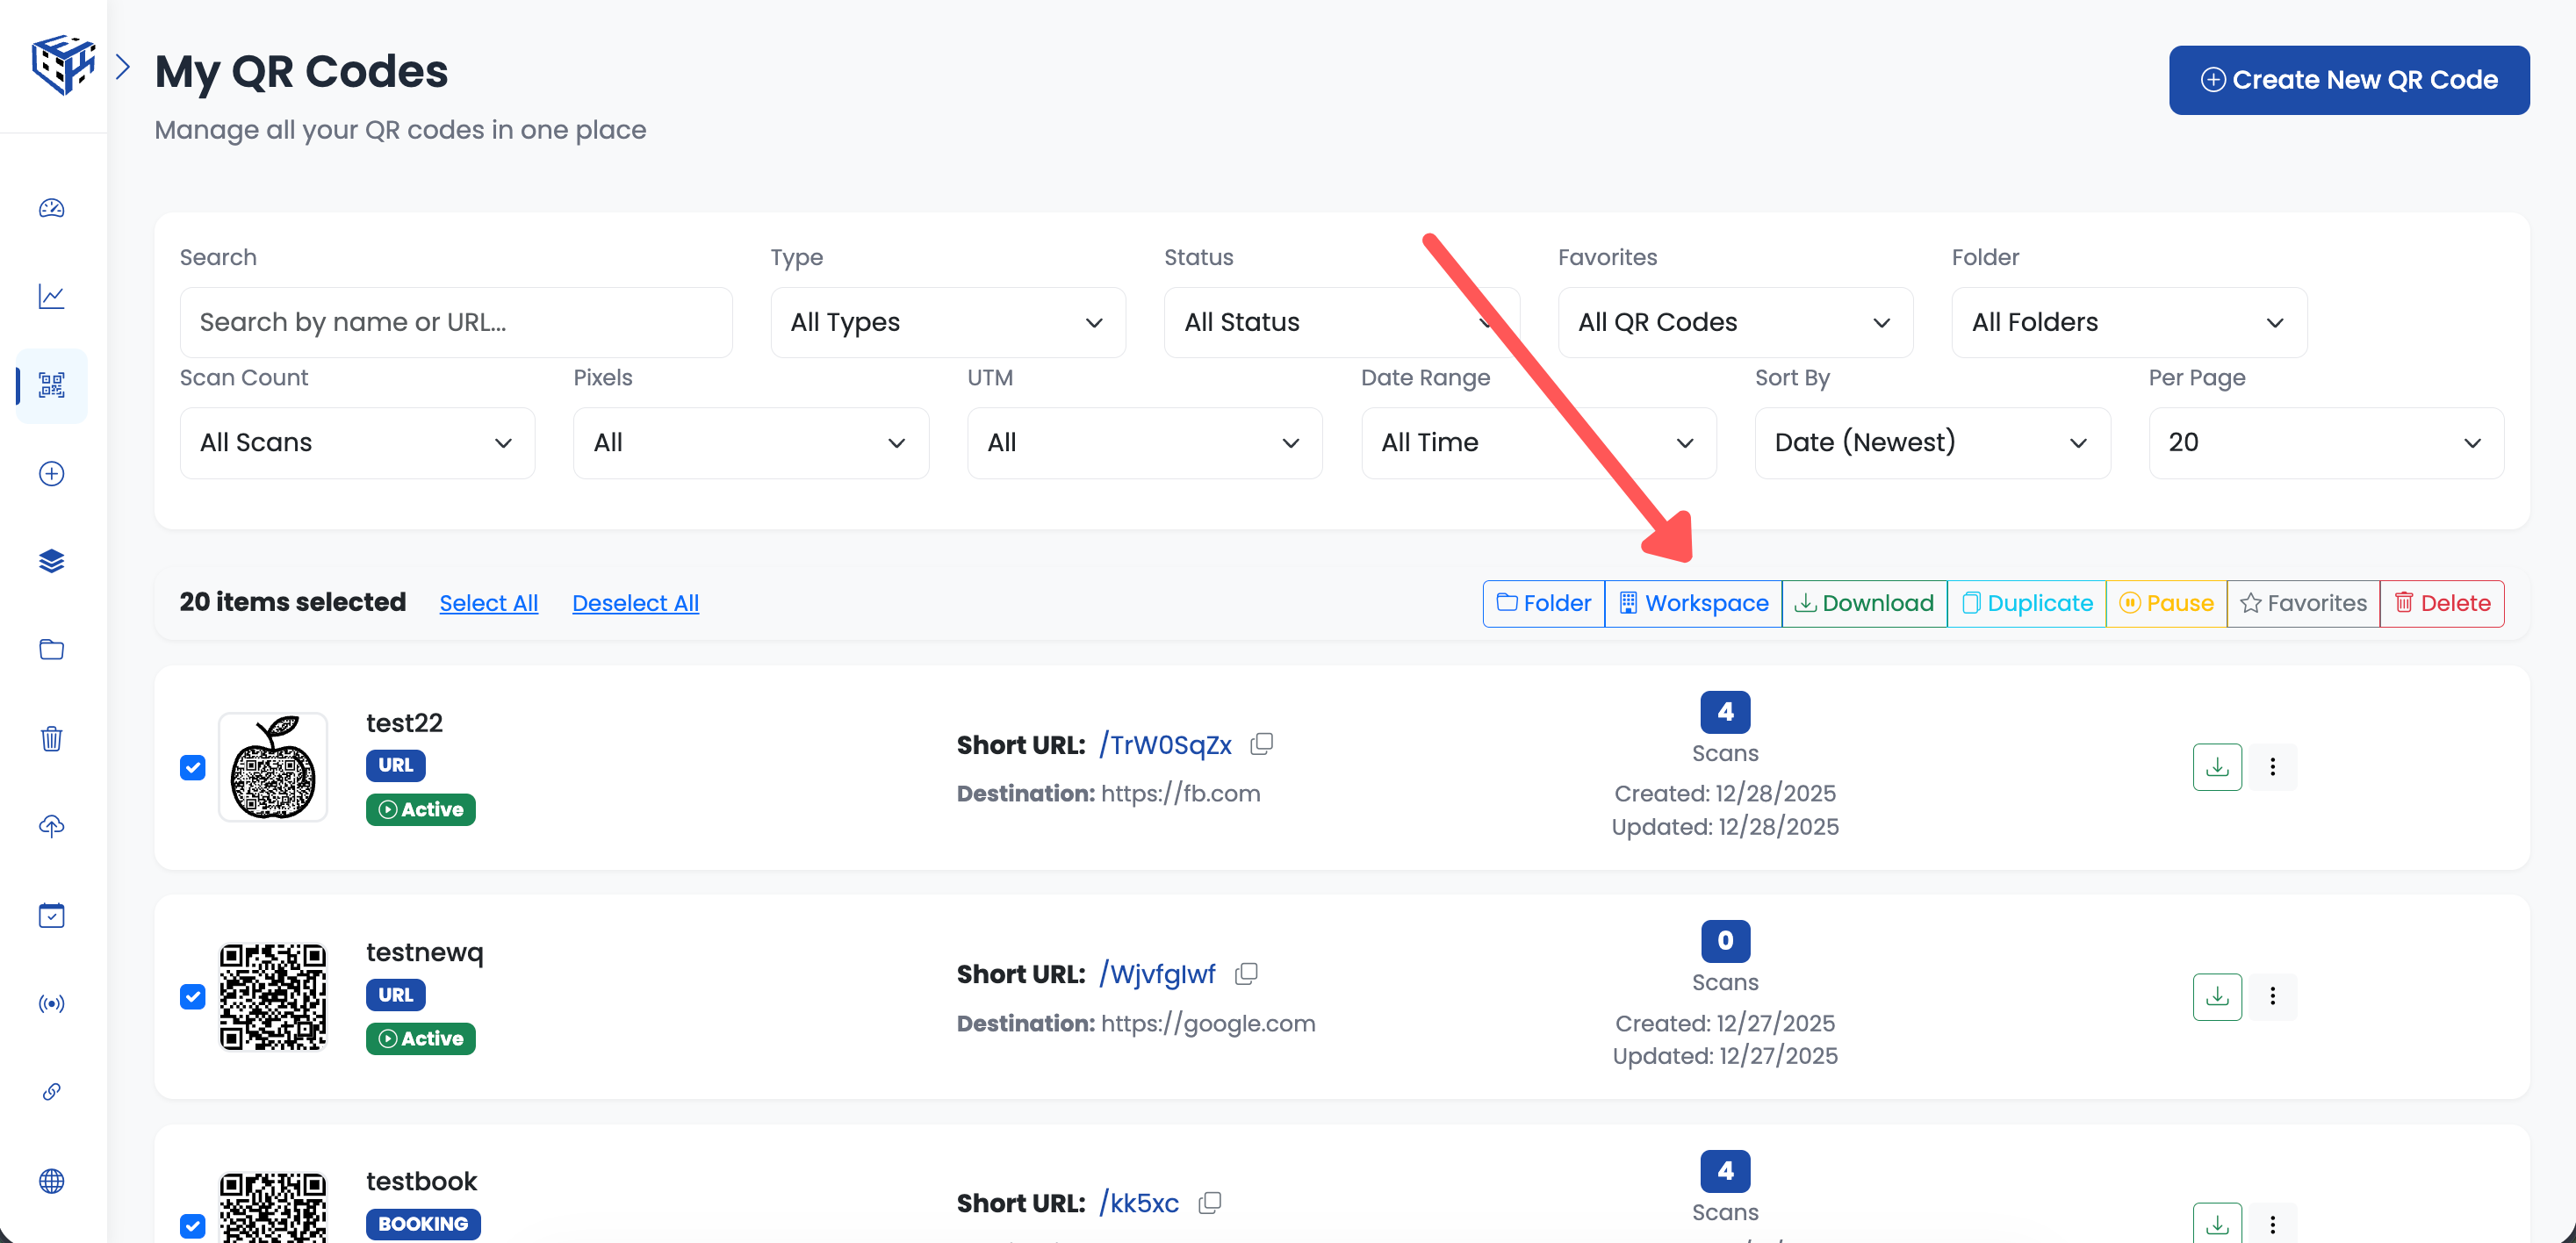Open the Sort By Date (Newest) dropdown

1931,442
